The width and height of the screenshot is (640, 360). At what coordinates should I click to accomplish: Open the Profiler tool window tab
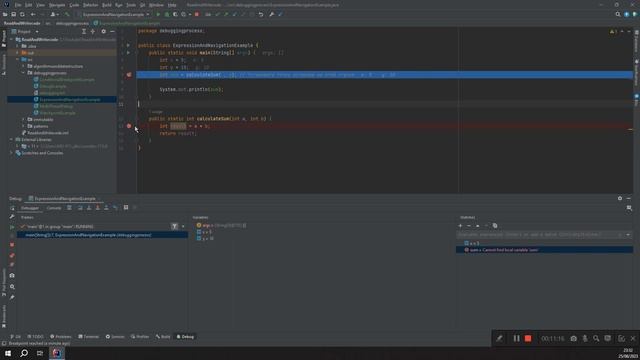click(140, 337)
